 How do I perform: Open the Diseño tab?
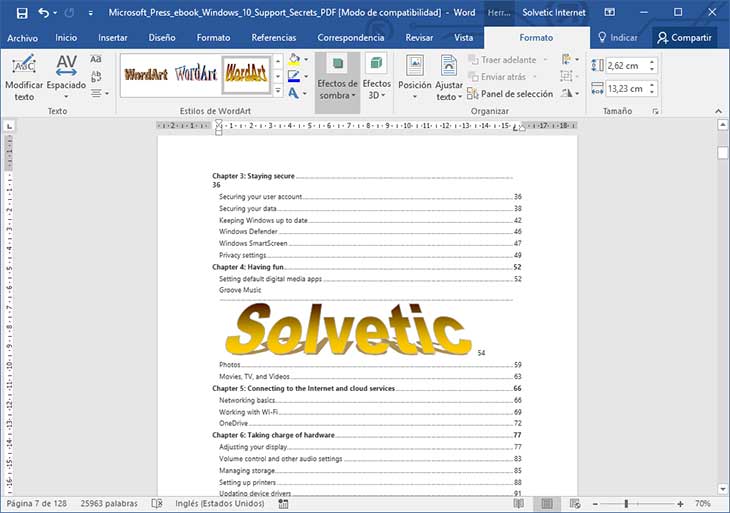162,38
